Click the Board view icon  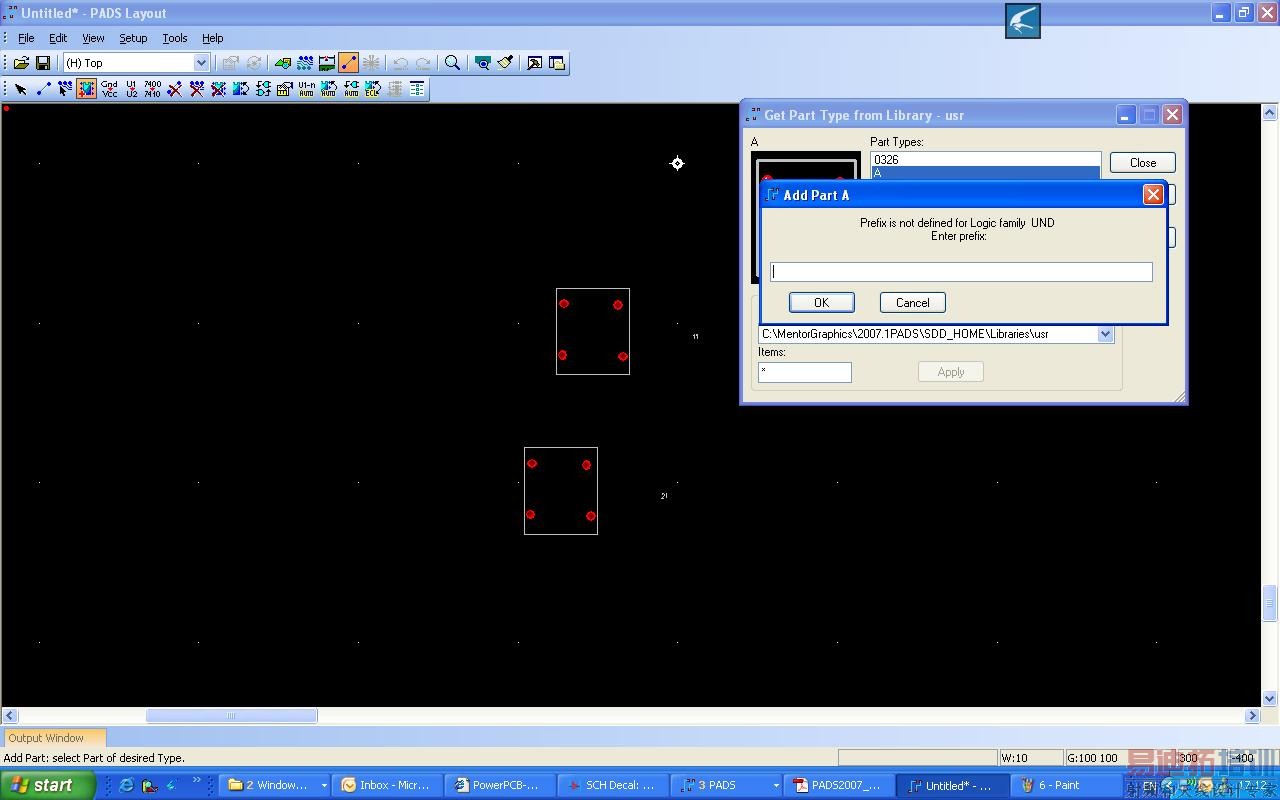pyautogui.click(x=482, y=63)
